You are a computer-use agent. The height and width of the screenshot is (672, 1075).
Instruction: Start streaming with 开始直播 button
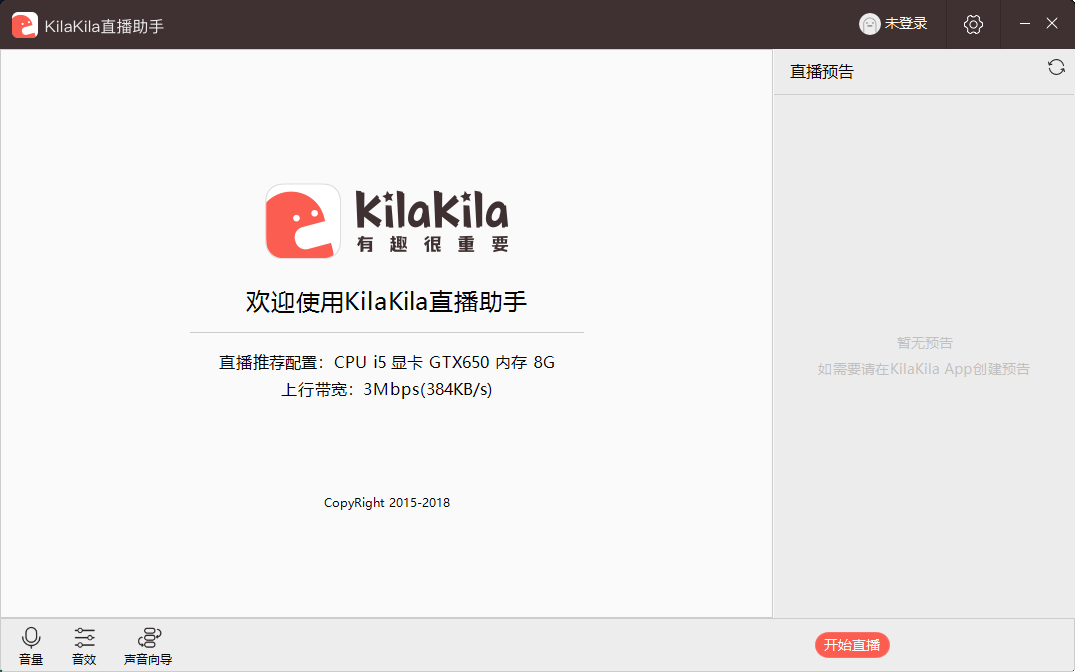852,645
